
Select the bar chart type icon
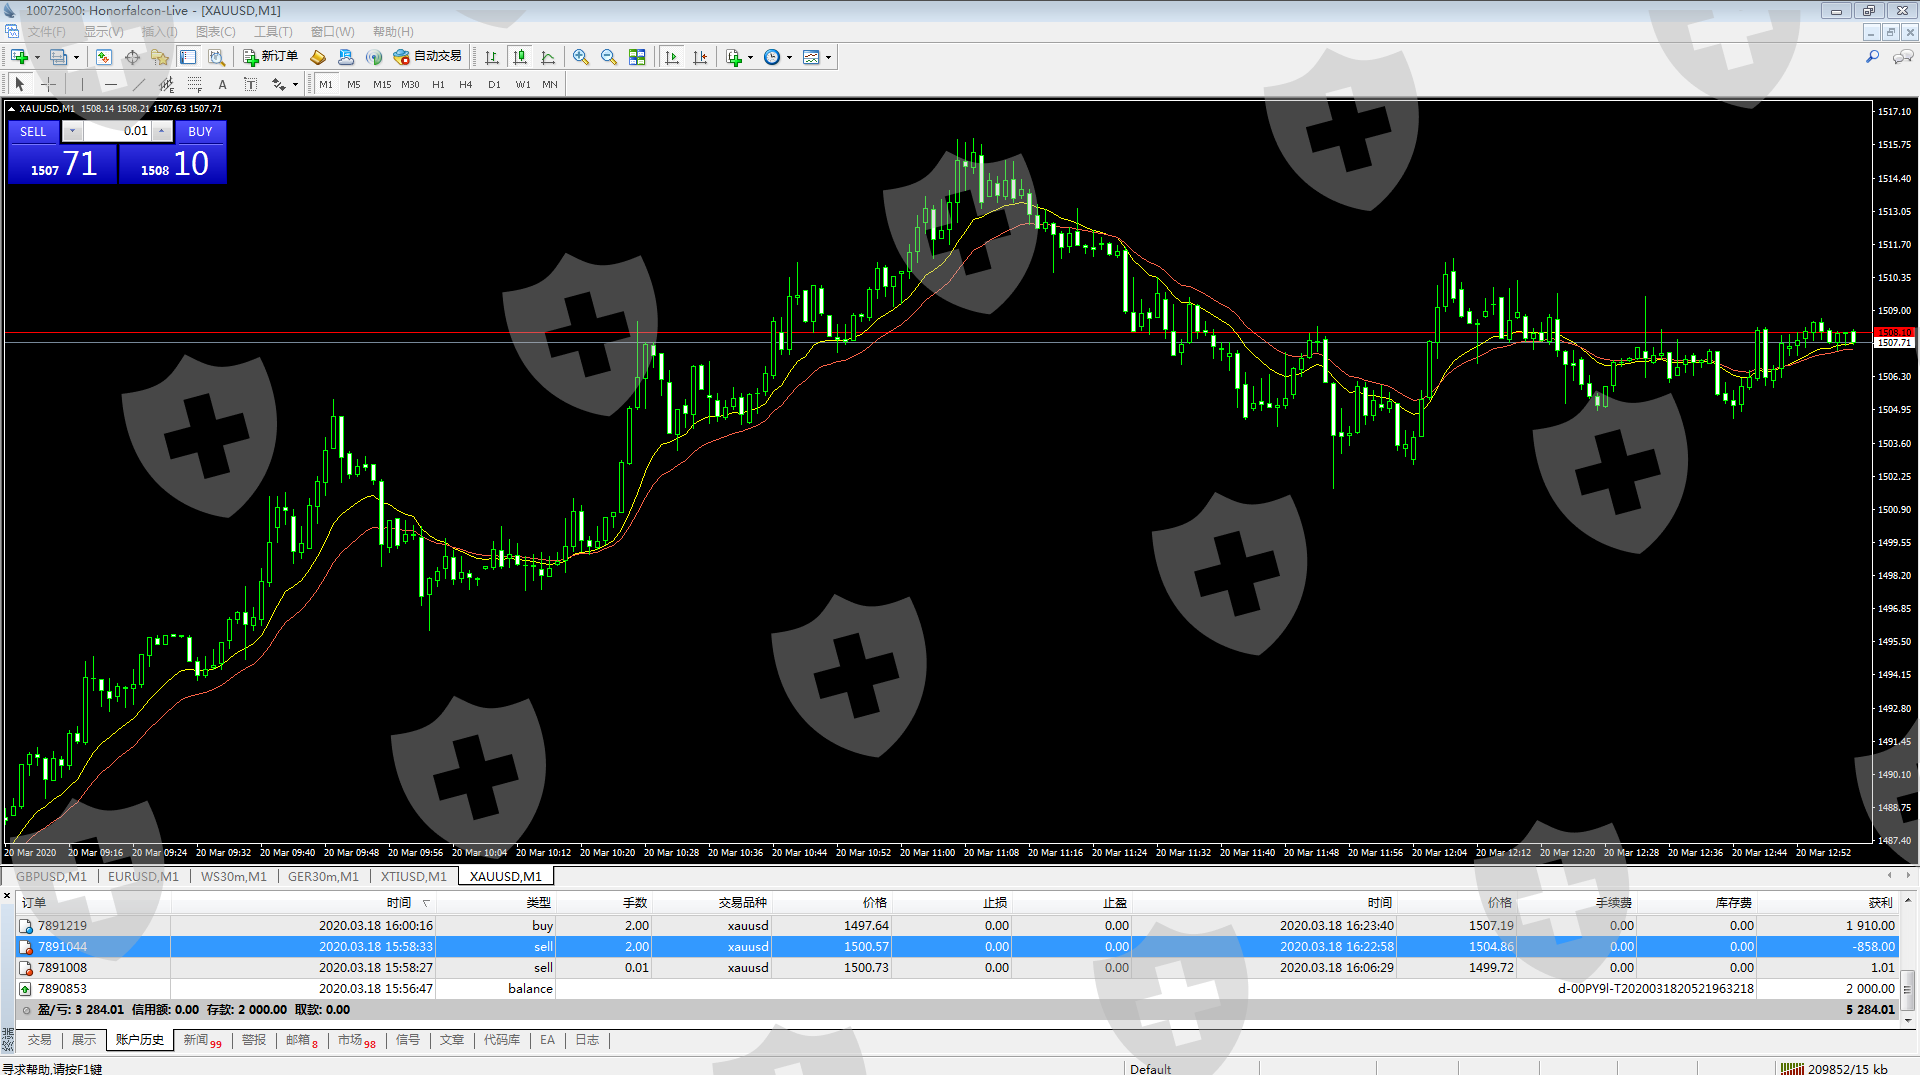pyautogui.click(x=492, y=57)
